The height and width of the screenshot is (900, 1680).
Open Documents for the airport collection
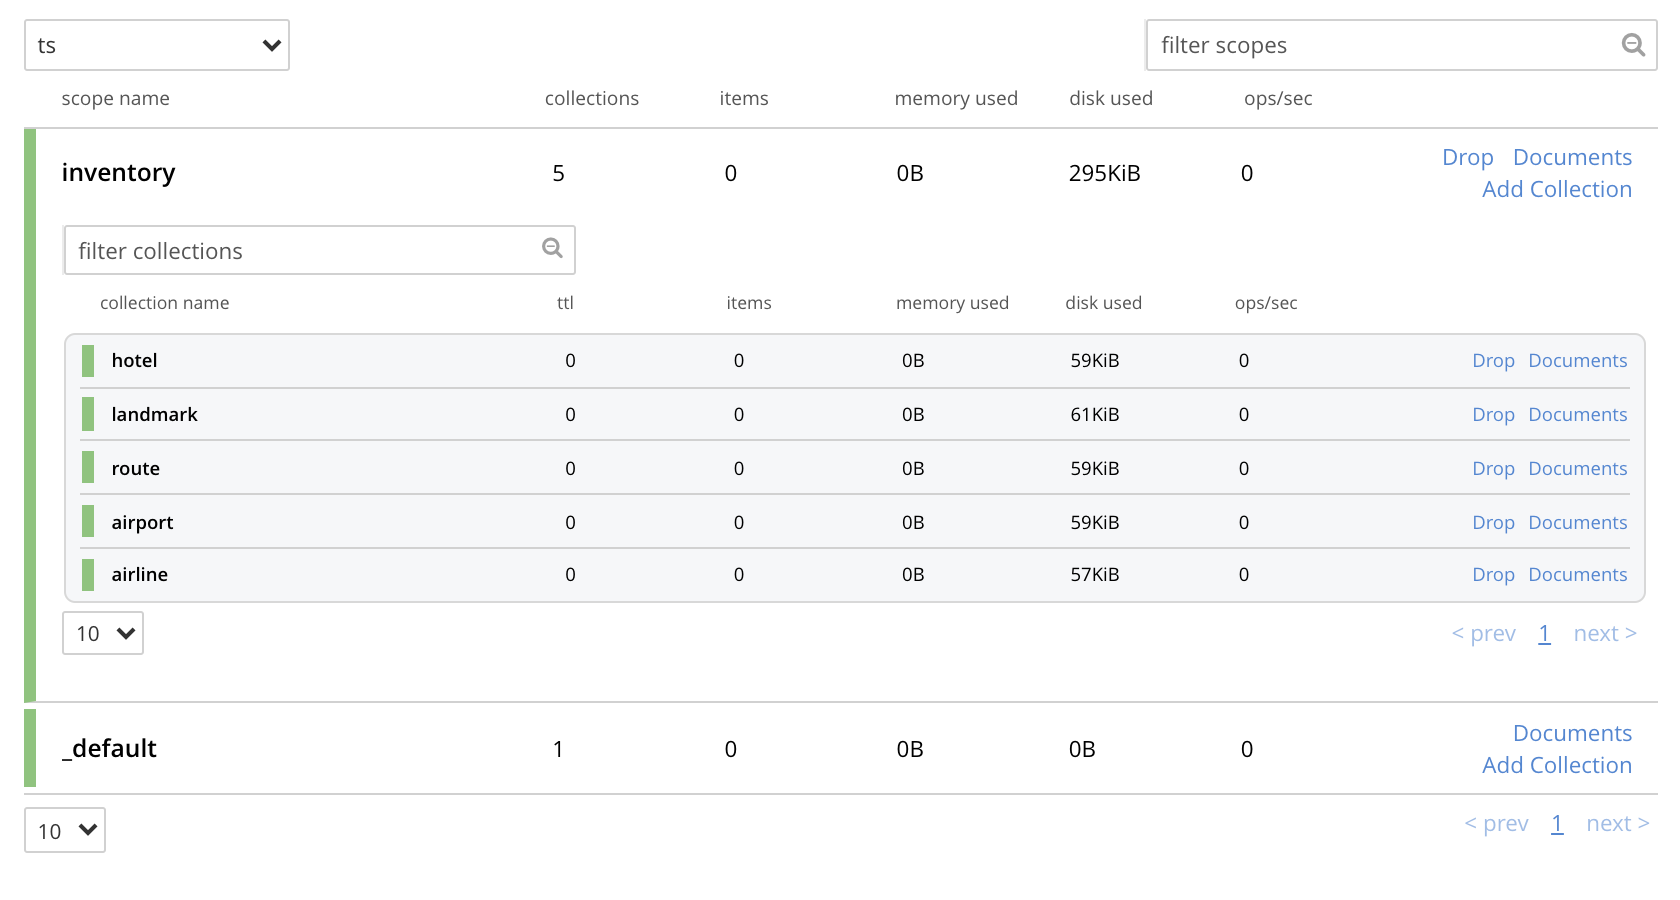pos(1578,522)
